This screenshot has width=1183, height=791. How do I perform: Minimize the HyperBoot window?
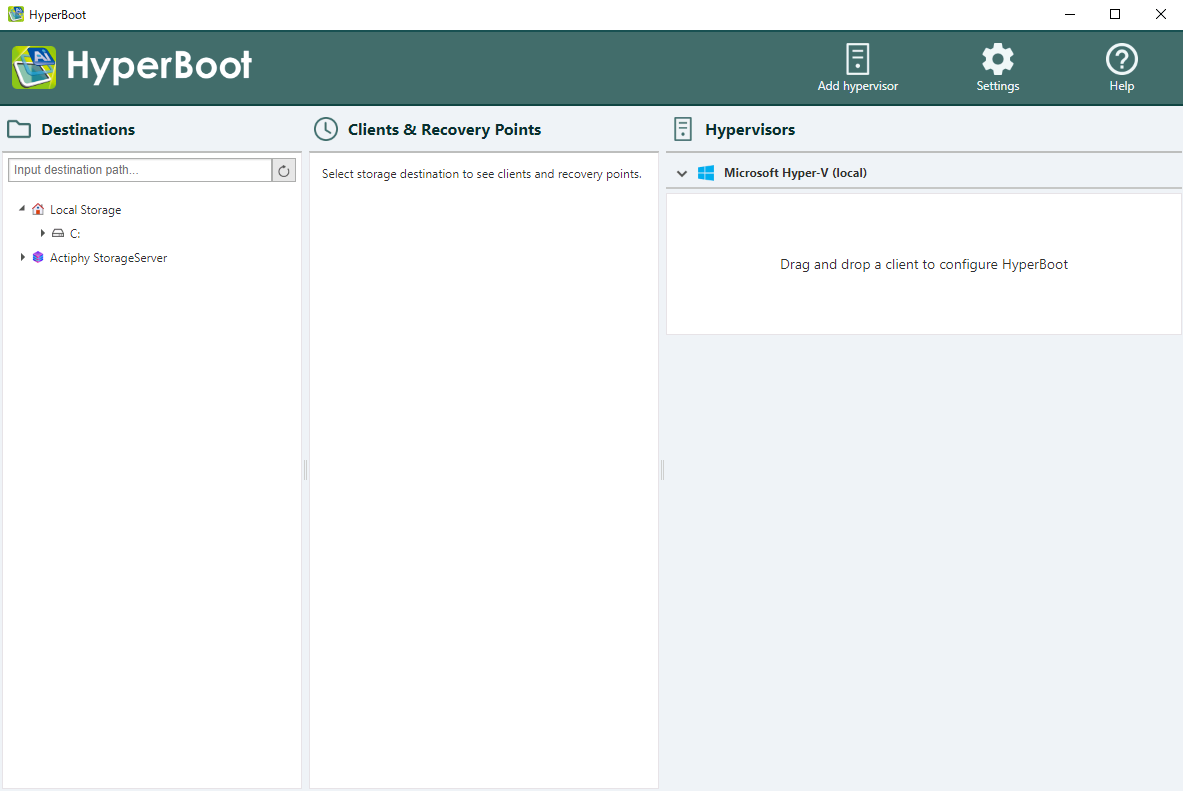1070,14
